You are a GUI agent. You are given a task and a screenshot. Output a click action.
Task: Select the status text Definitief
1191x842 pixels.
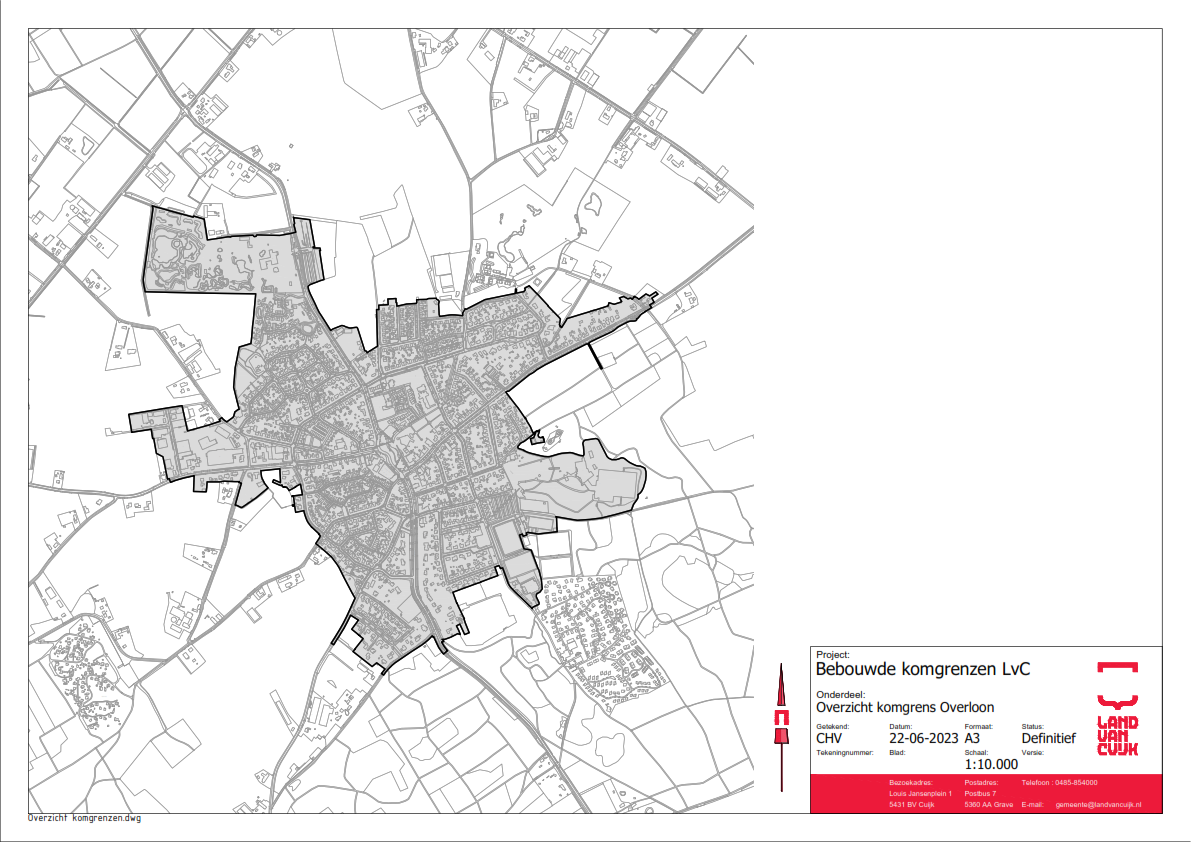coord(1048,739)
